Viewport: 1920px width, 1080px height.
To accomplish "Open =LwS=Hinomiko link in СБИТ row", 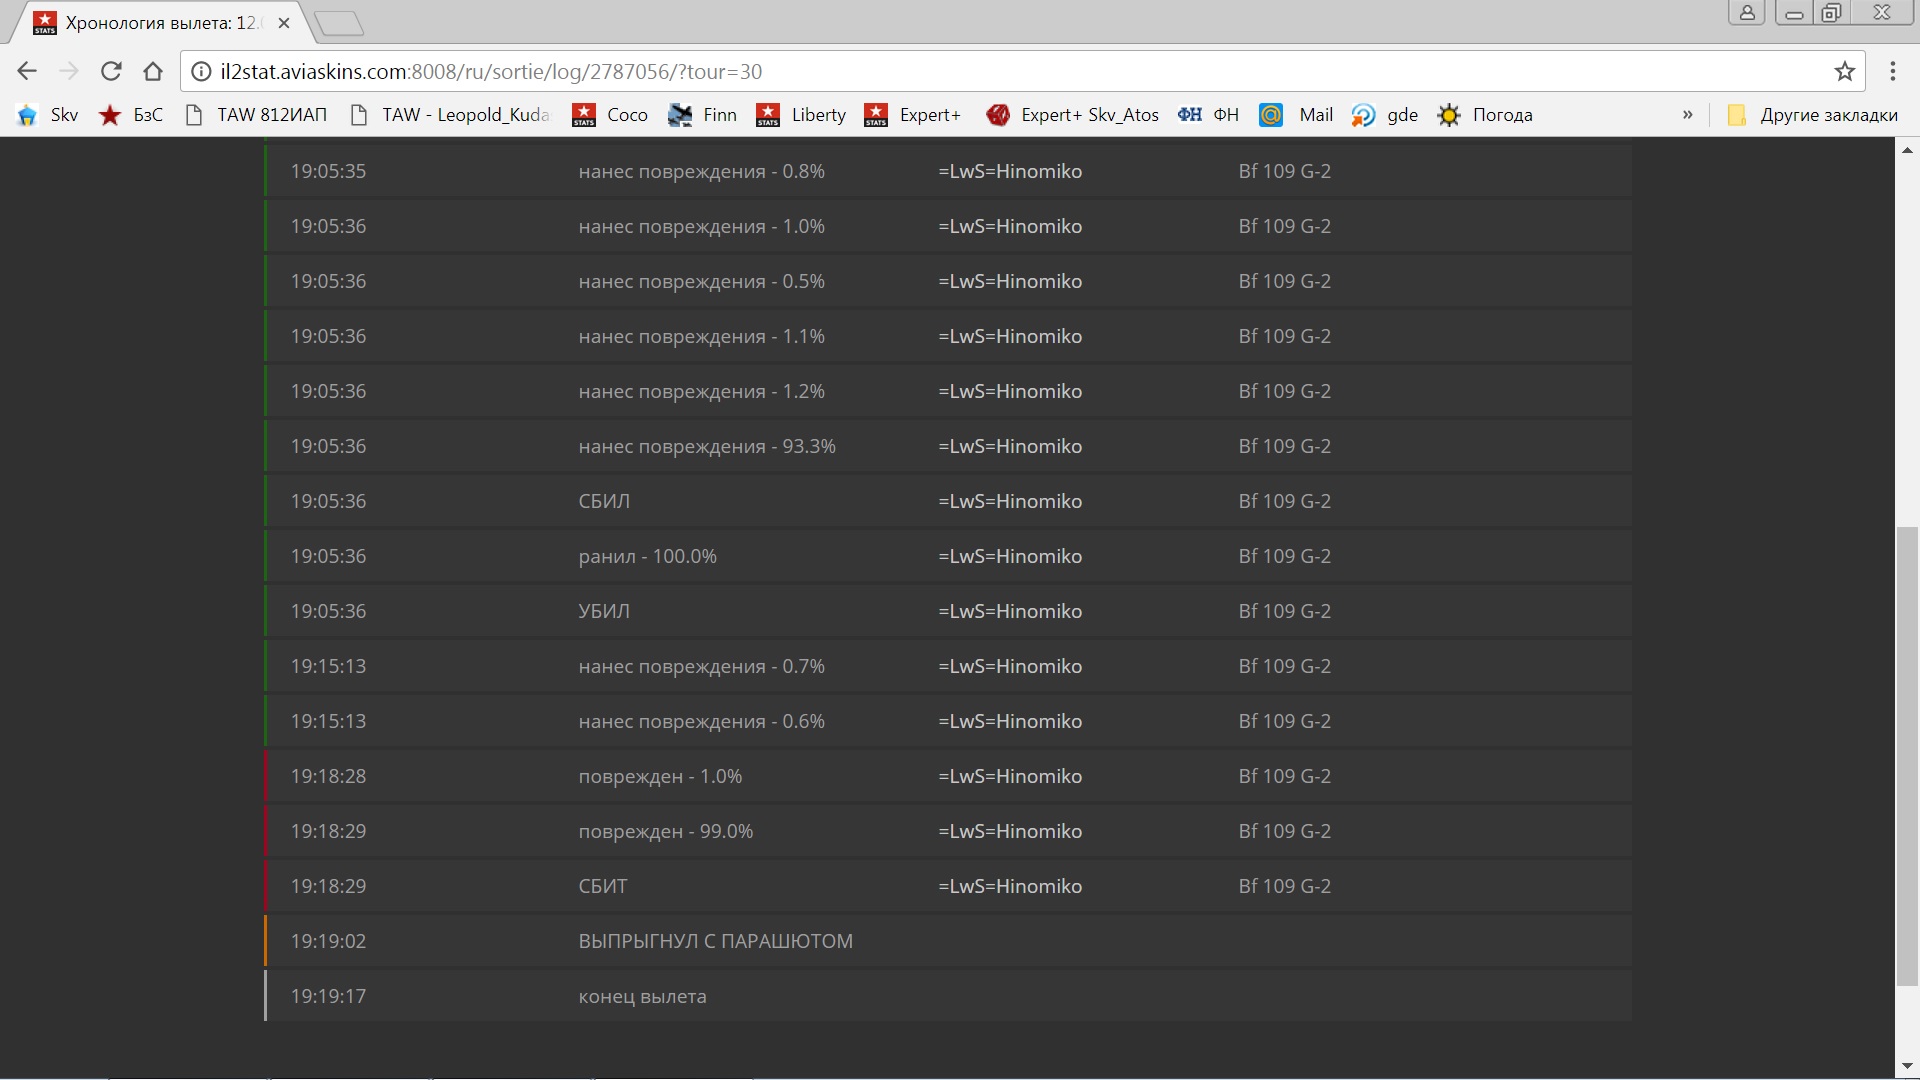I will coord(1010,886).
